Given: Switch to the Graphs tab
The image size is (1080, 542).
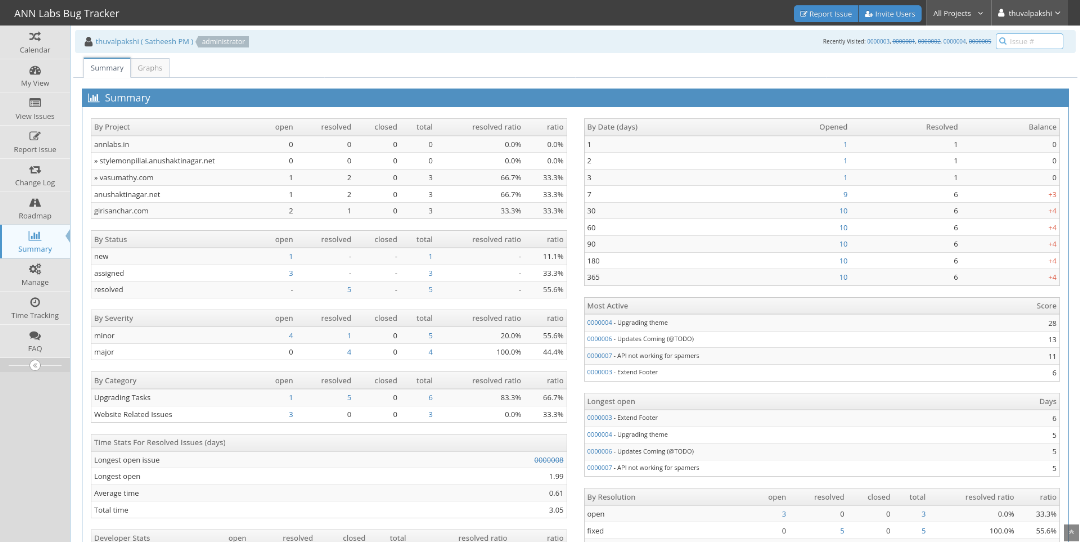Looking at the screenshot, I should [x=150, y=68].
